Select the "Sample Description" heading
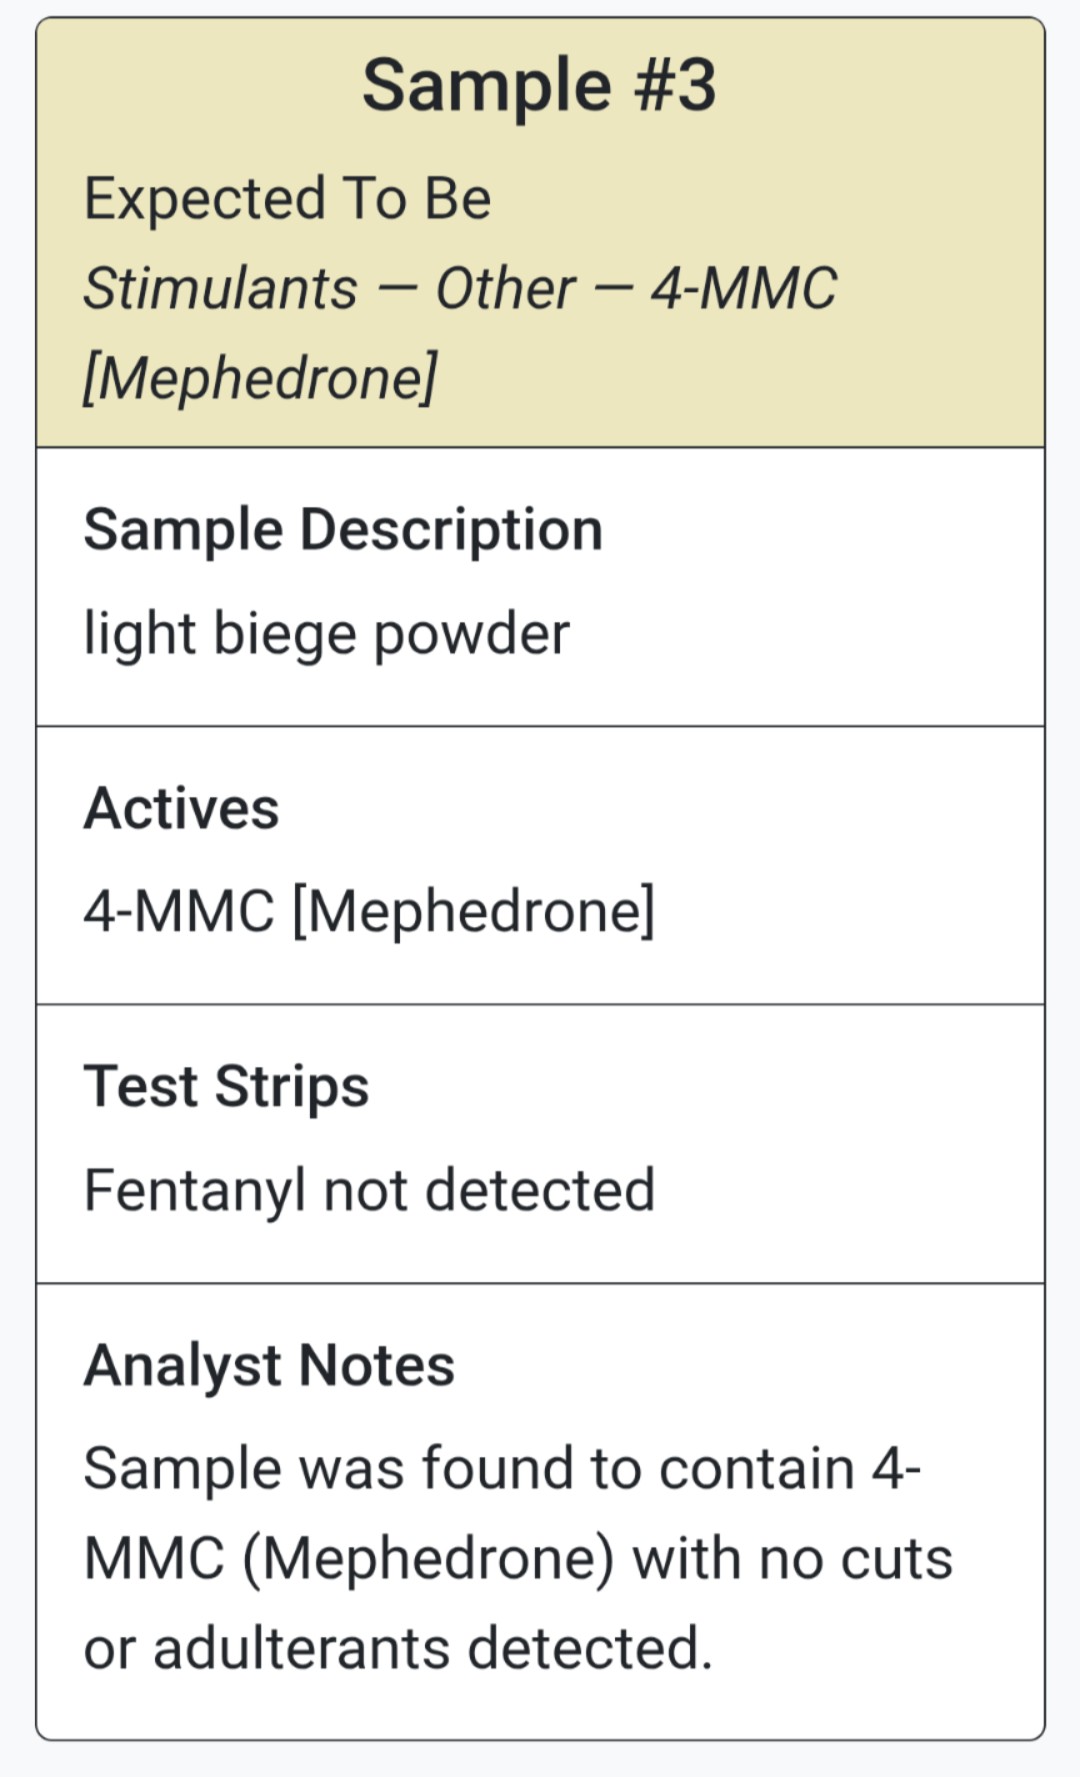 (x=343, y=529)
